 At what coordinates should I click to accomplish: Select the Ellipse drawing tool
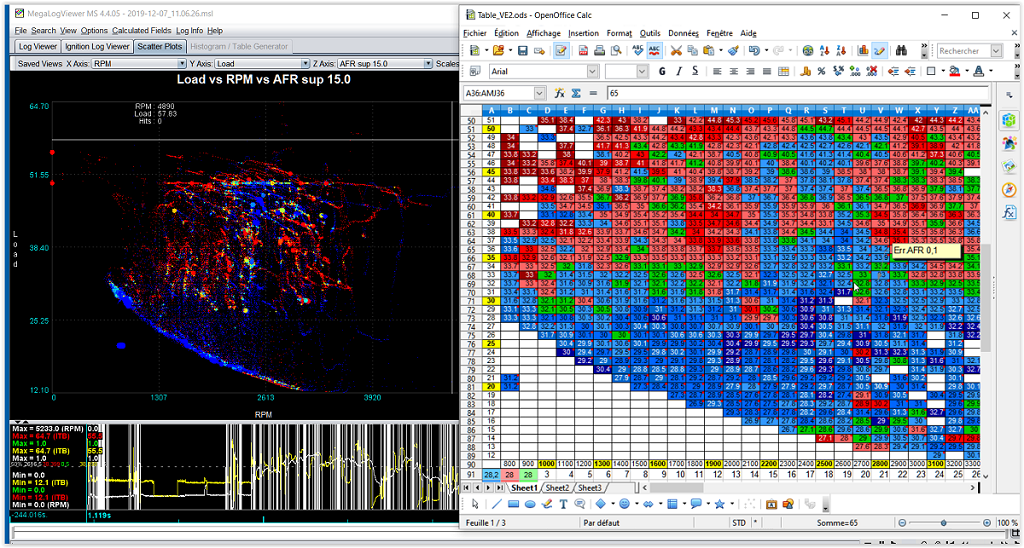530,504
